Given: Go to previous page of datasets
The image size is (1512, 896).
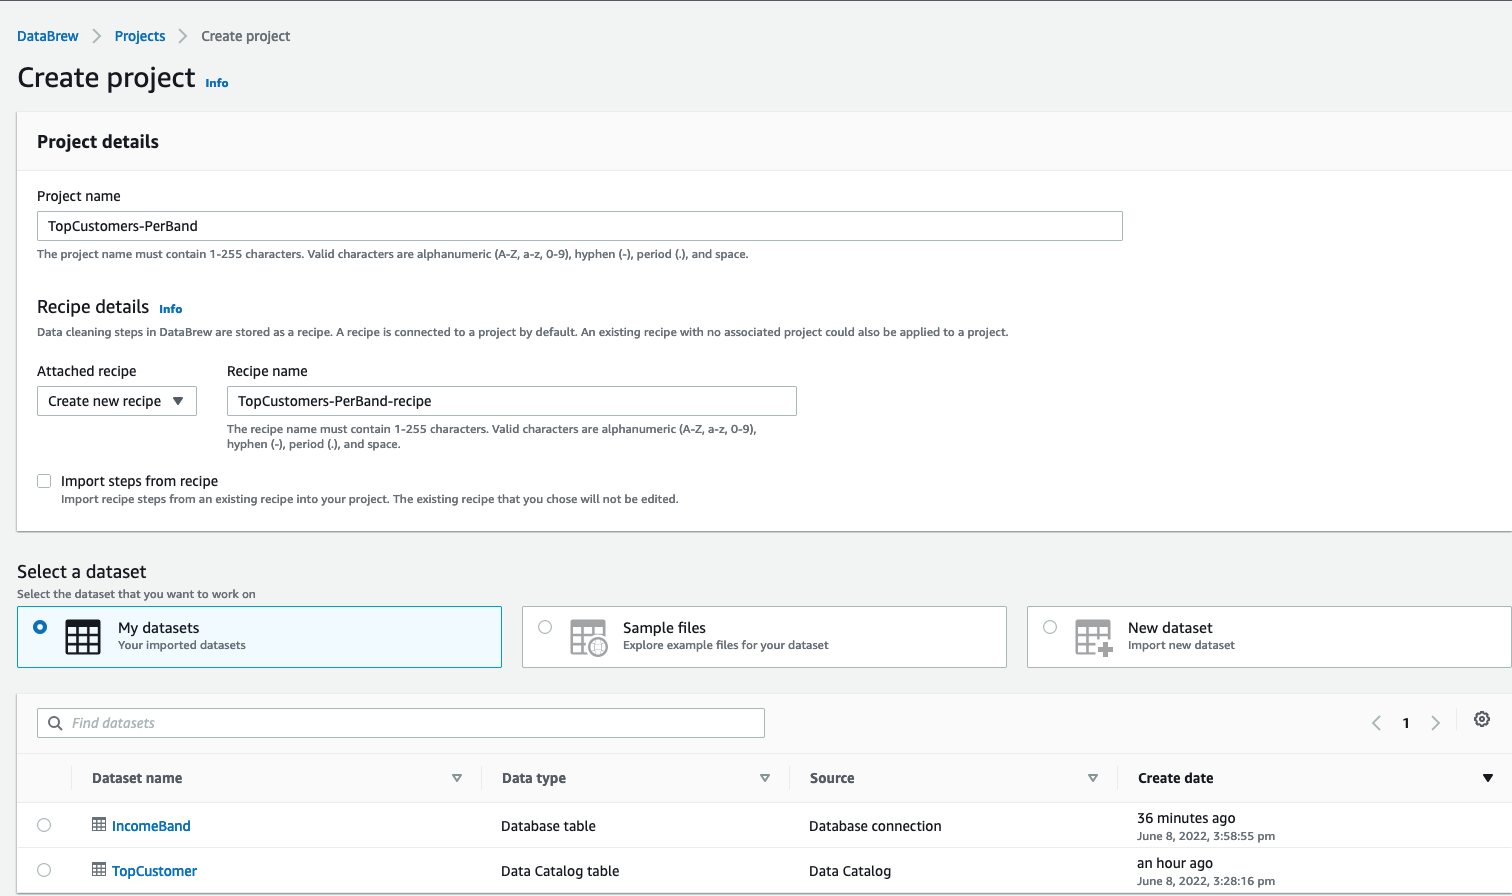Looking at the screenshot, I should 1376,723.
